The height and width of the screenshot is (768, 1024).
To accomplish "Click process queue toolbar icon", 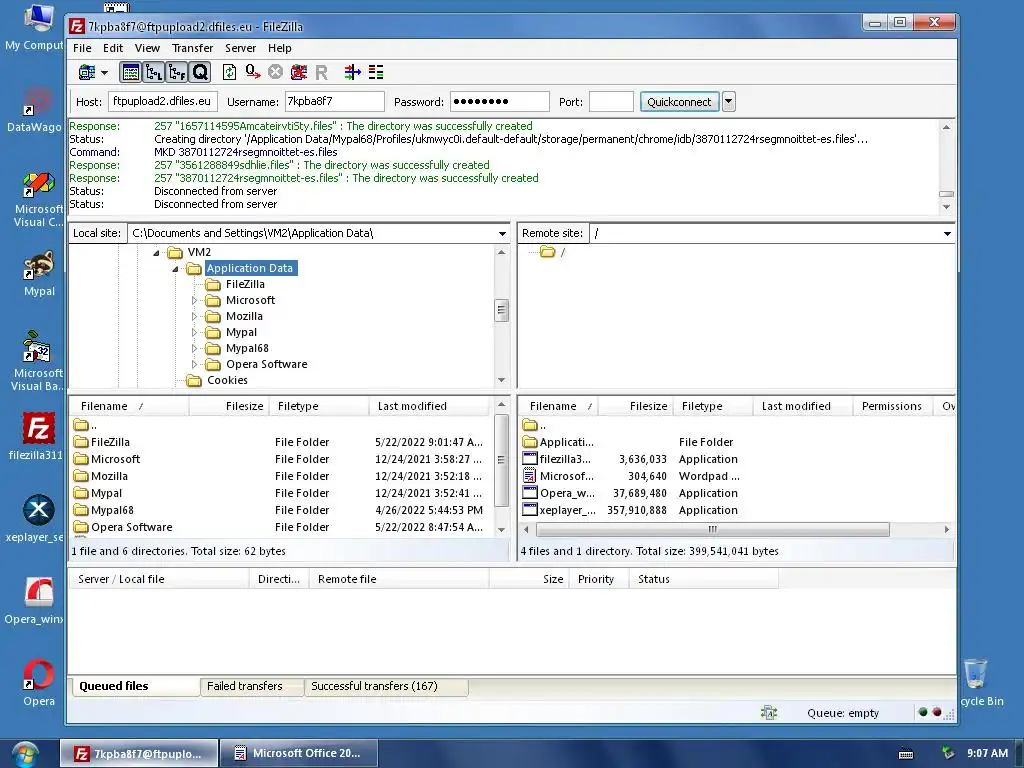I will (253, 72).
